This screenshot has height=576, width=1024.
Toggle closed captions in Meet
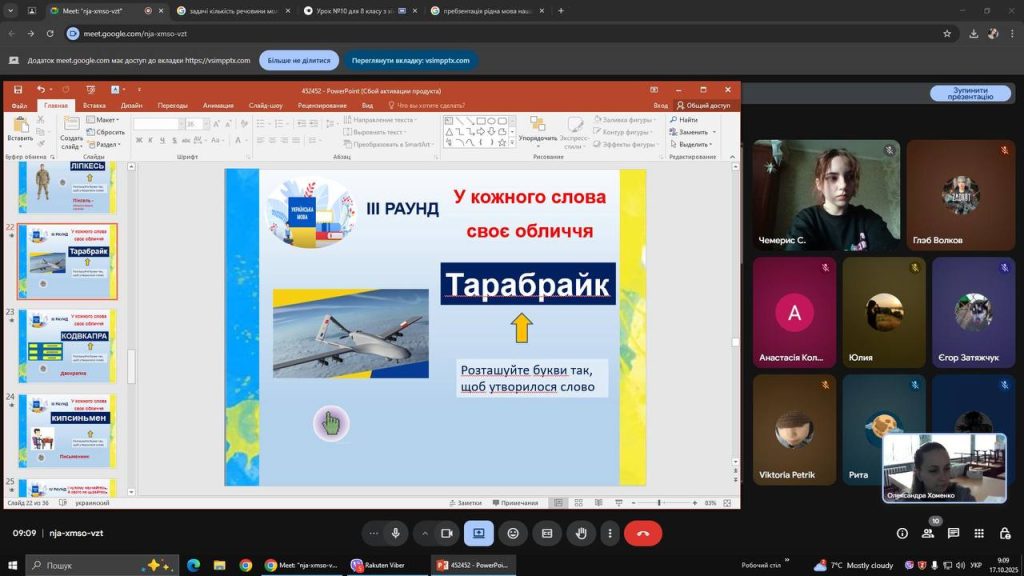point(547,534)
